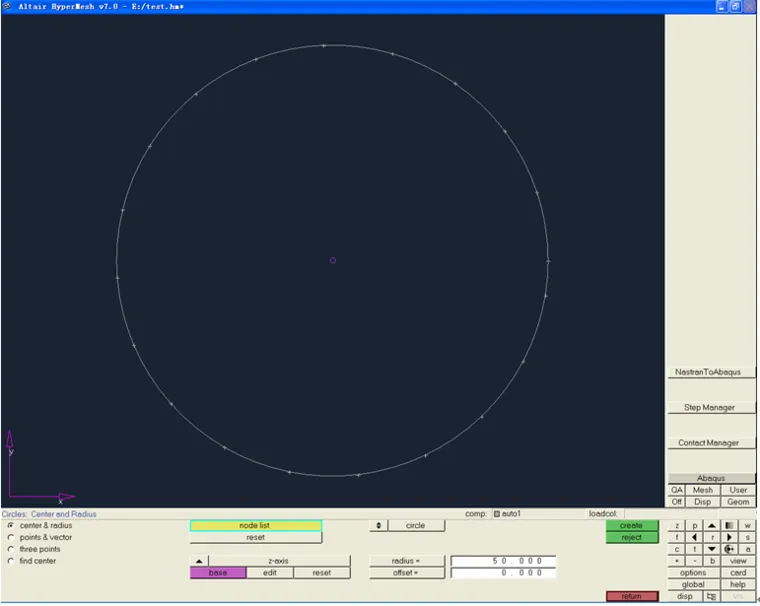The width and height of the screenshot is (760, 606).
Task: Open the direction selector triangle beside z-axis
Action: pos(199,561)
